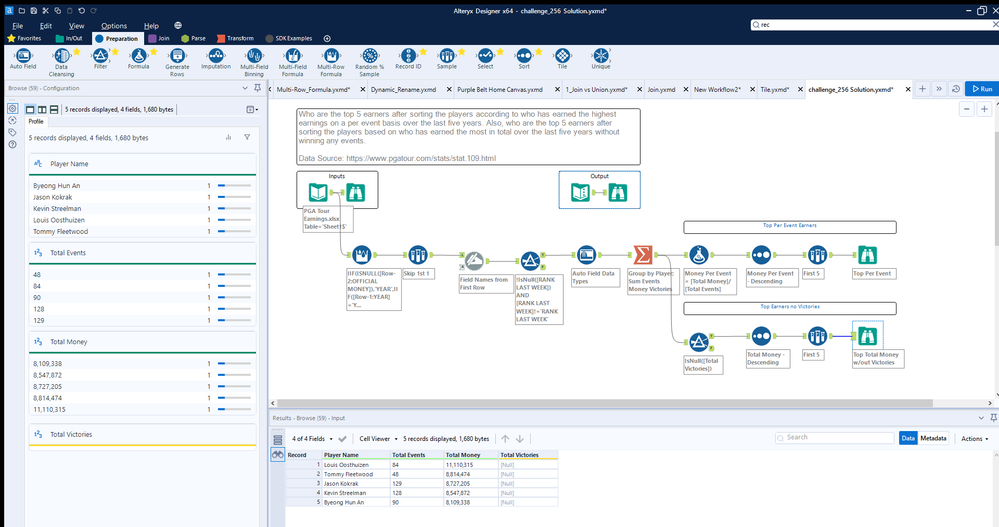Choose the Multi-Row Formula tool
The width and height of the screenshot is (999, 527).
331,62
